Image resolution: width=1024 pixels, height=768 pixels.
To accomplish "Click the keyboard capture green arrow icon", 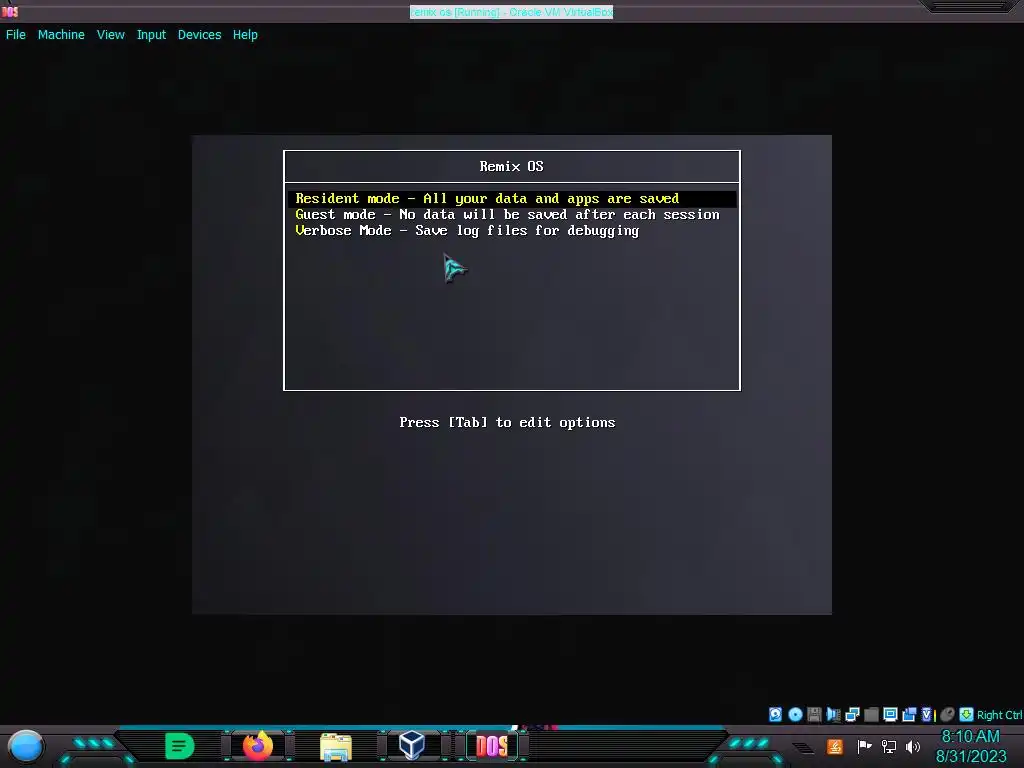I will click(967, 714).
